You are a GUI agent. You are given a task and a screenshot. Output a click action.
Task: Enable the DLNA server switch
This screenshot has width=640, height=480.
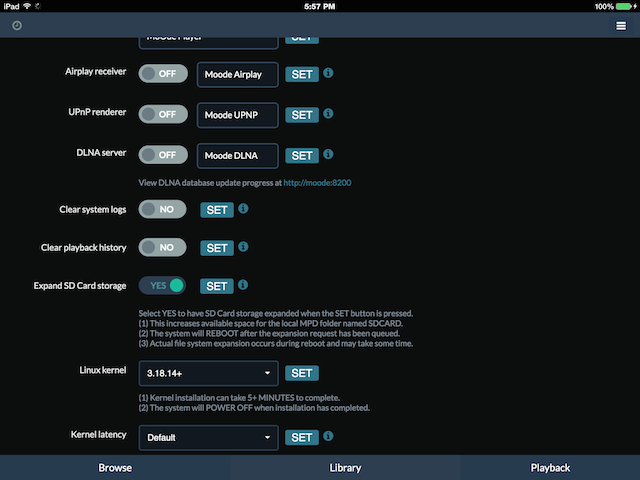click(x=163, y=155)
